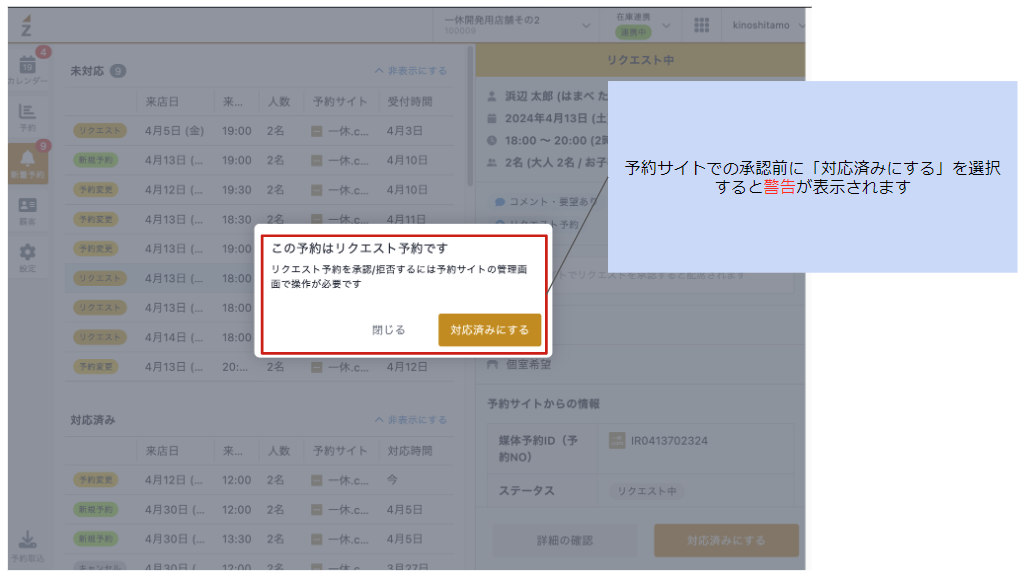Open the 予約 list sidebar icon
This screenshot has height=574, width=1033.
(27, 117)
